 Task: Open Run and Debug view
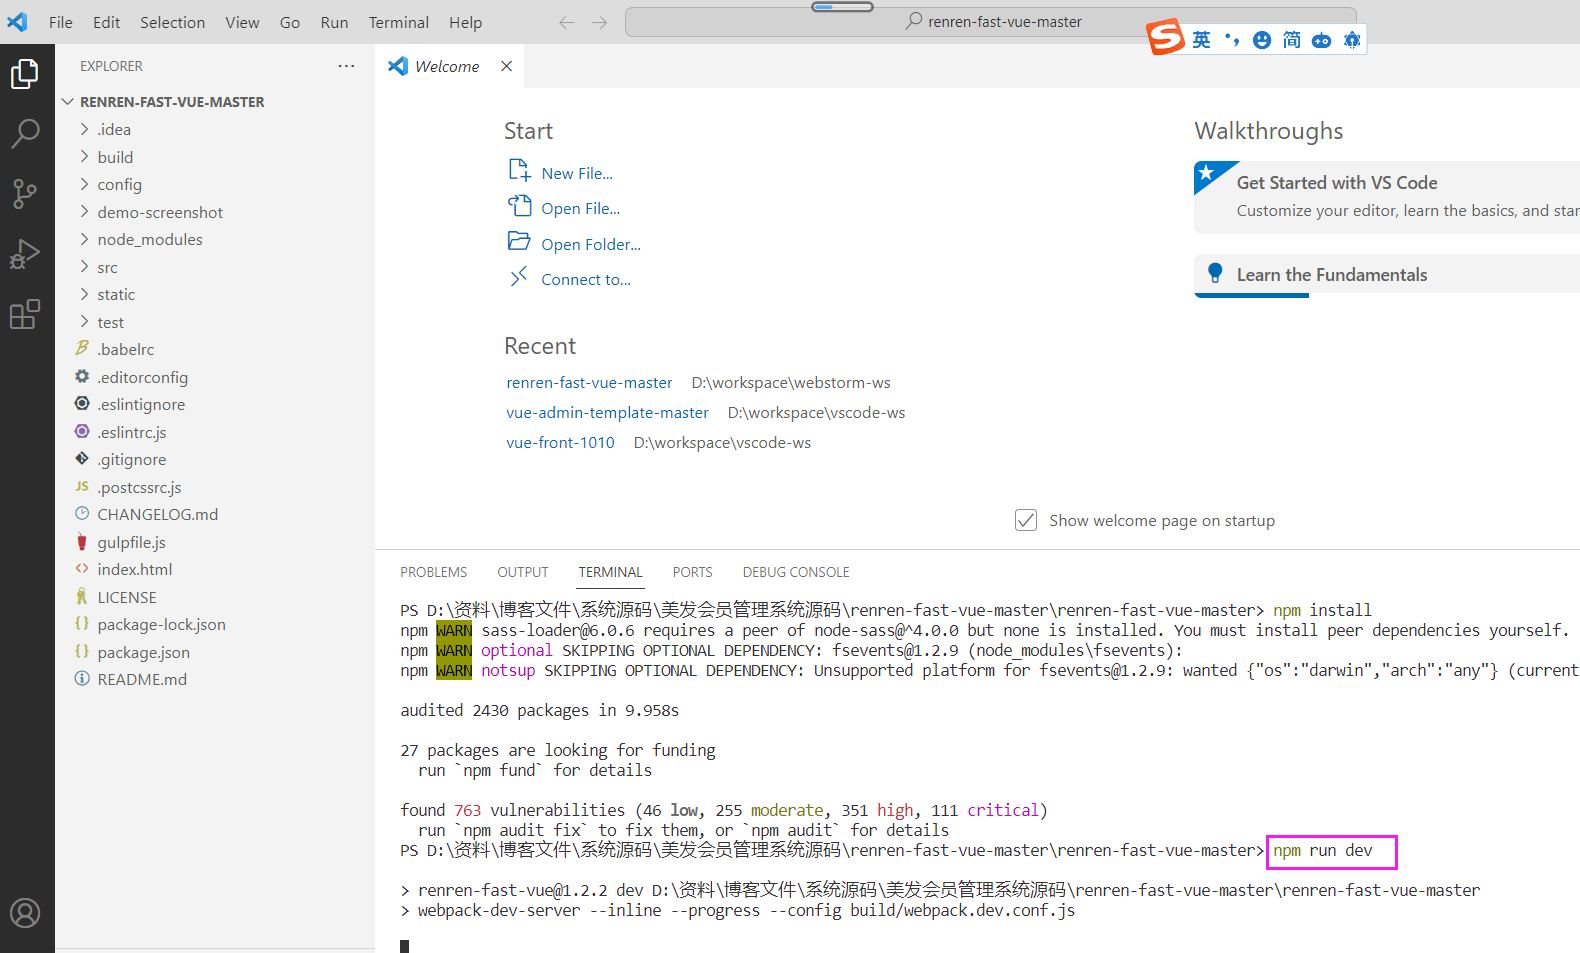coord(25,254)
